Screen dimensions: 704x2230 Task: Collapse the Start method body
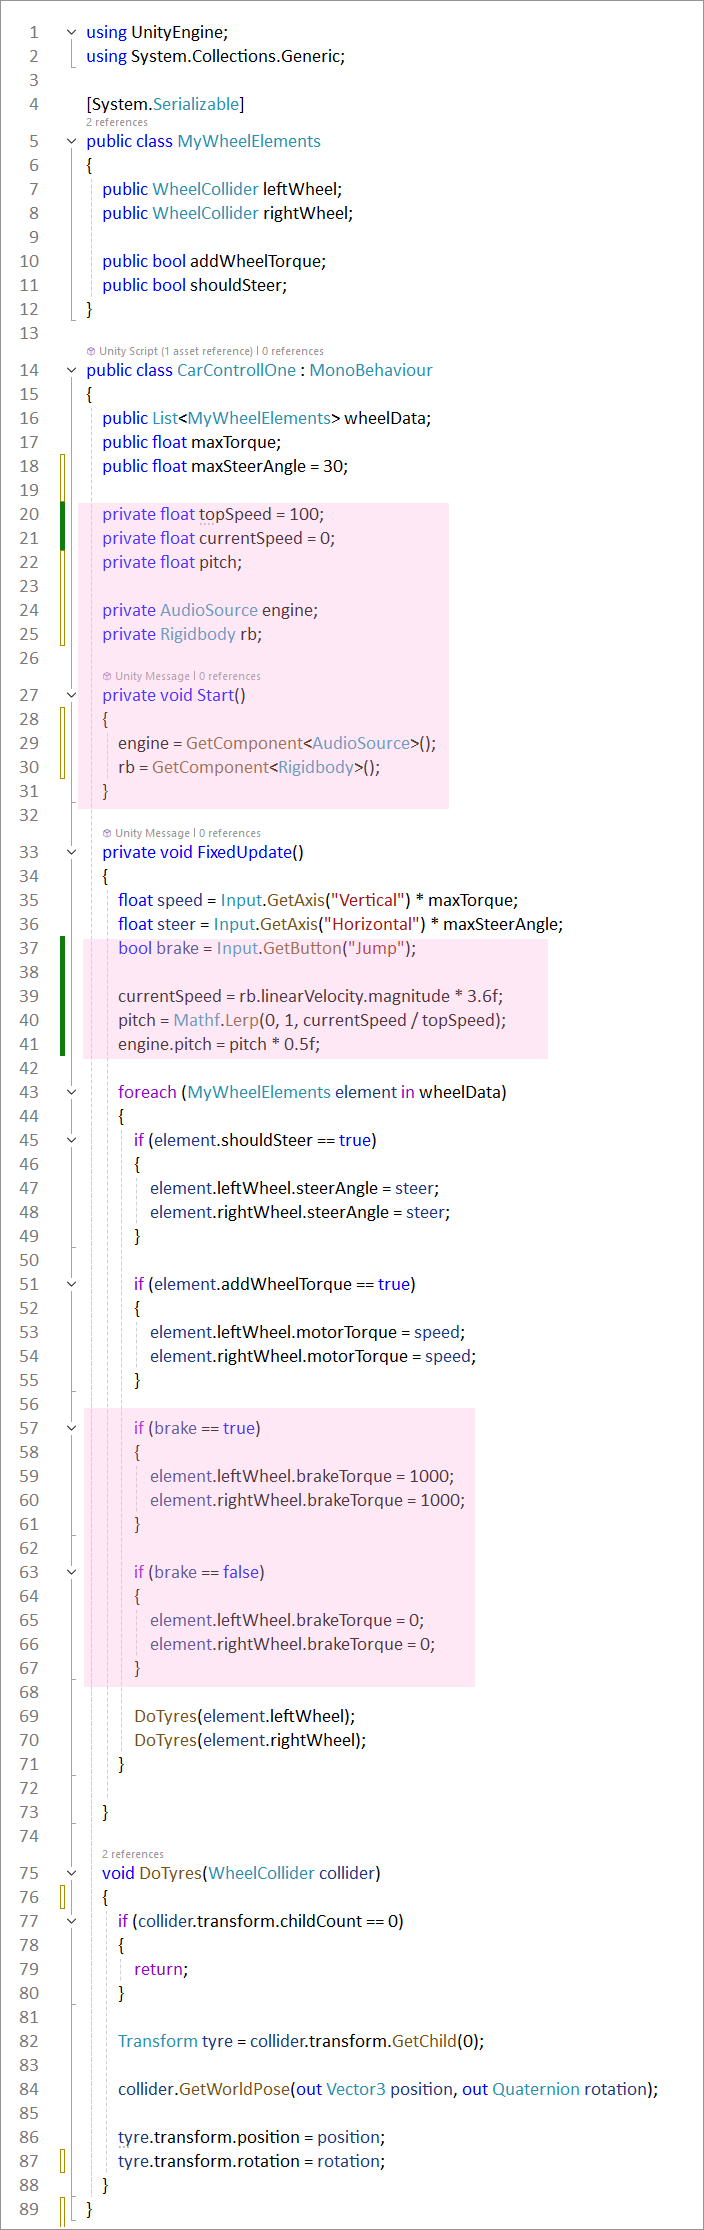[x=71, y=695]
